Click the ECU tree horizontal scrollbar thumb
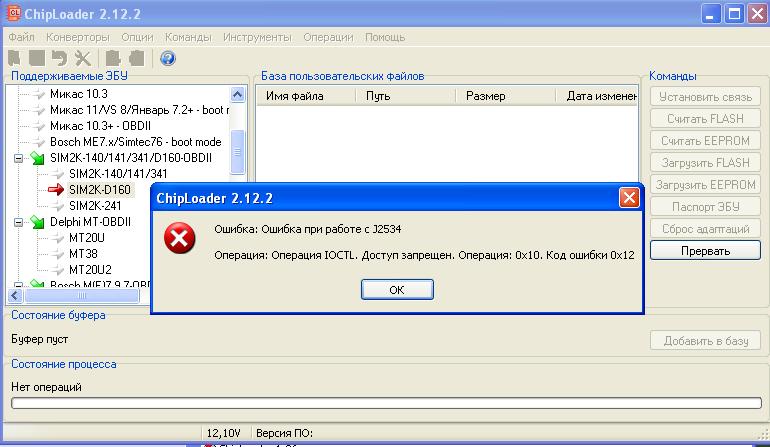770x447 pixels. coord(82,295)
